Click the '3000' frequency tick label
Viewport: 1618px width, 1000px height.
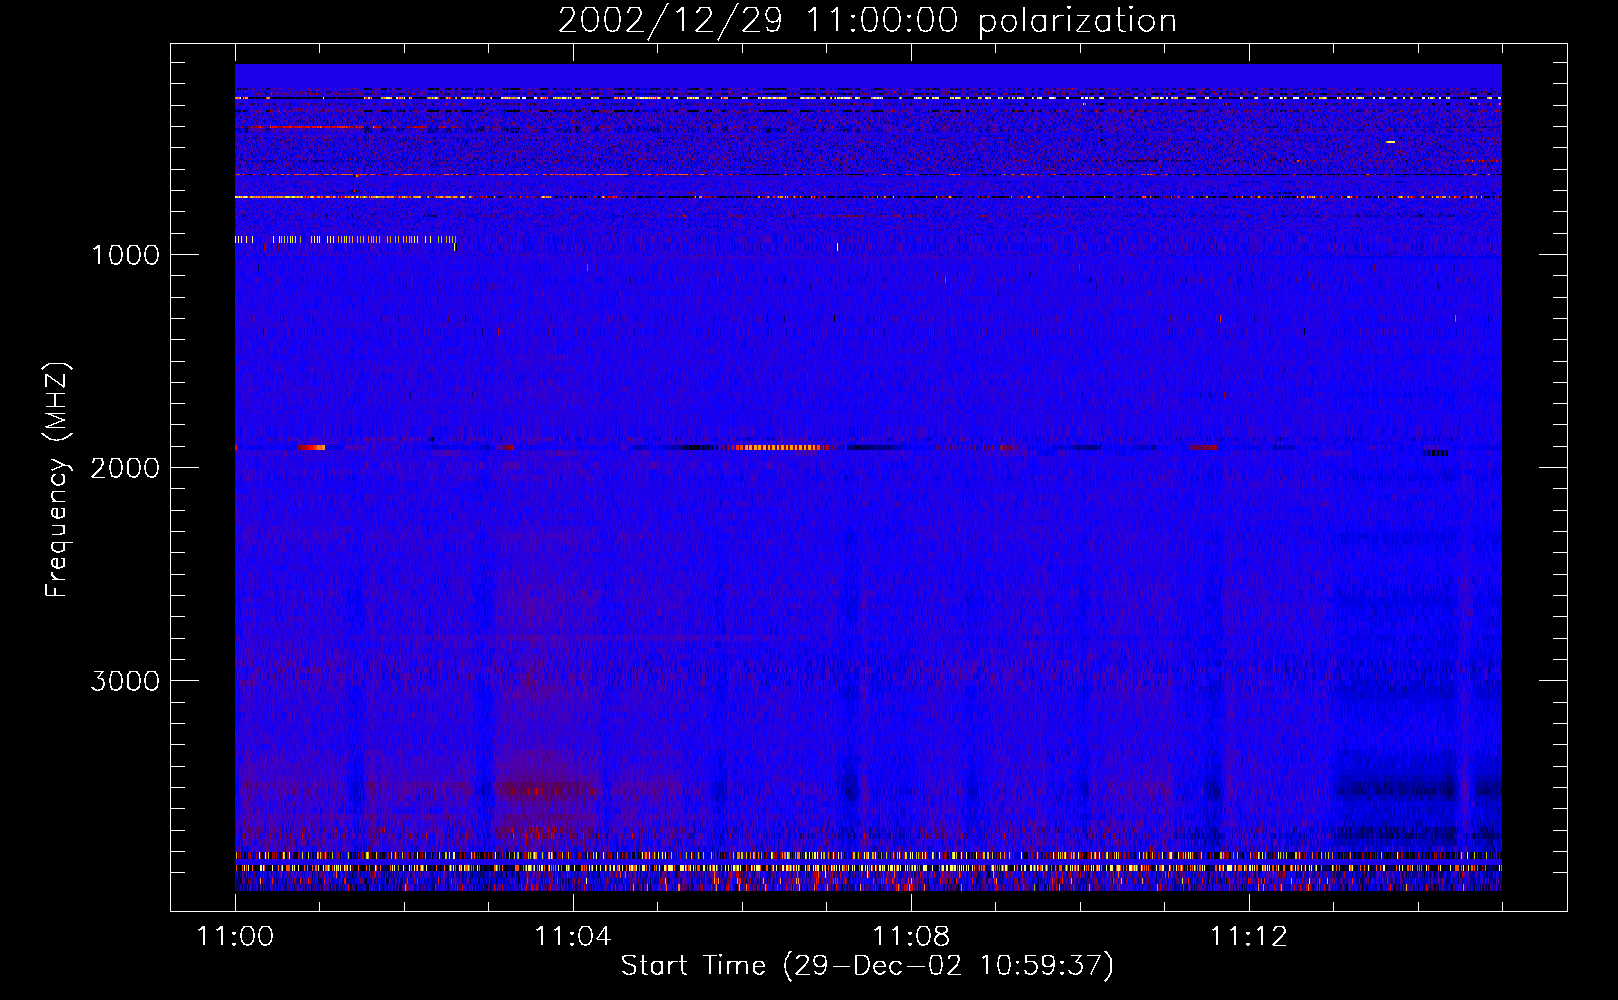point(125,681)
